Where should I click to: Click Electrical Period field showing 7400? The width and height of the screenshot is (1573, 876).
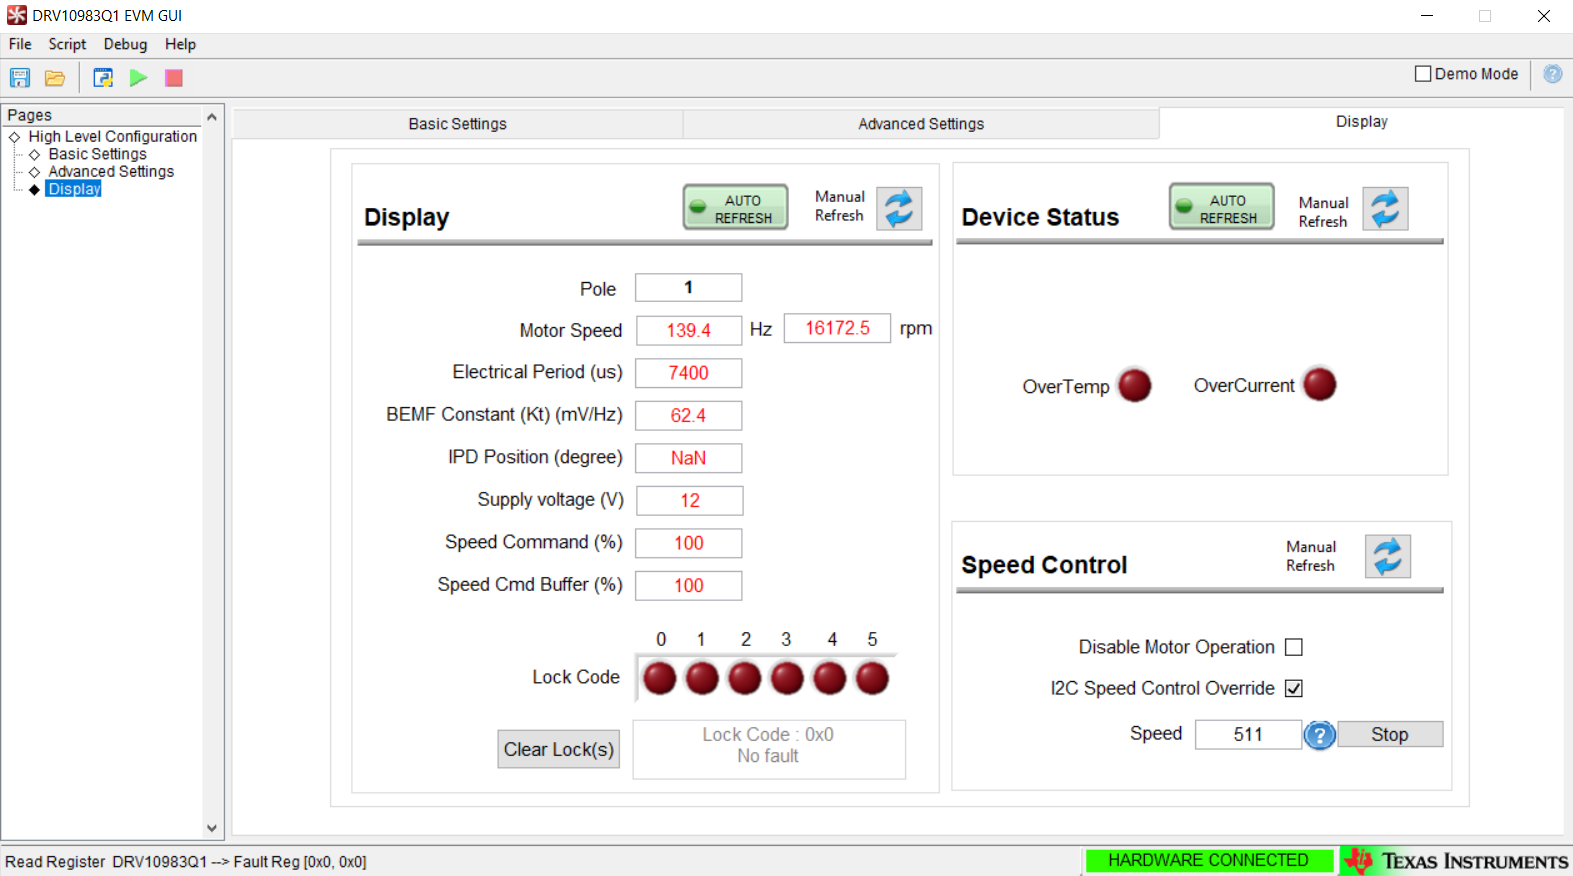click(689, 373)
